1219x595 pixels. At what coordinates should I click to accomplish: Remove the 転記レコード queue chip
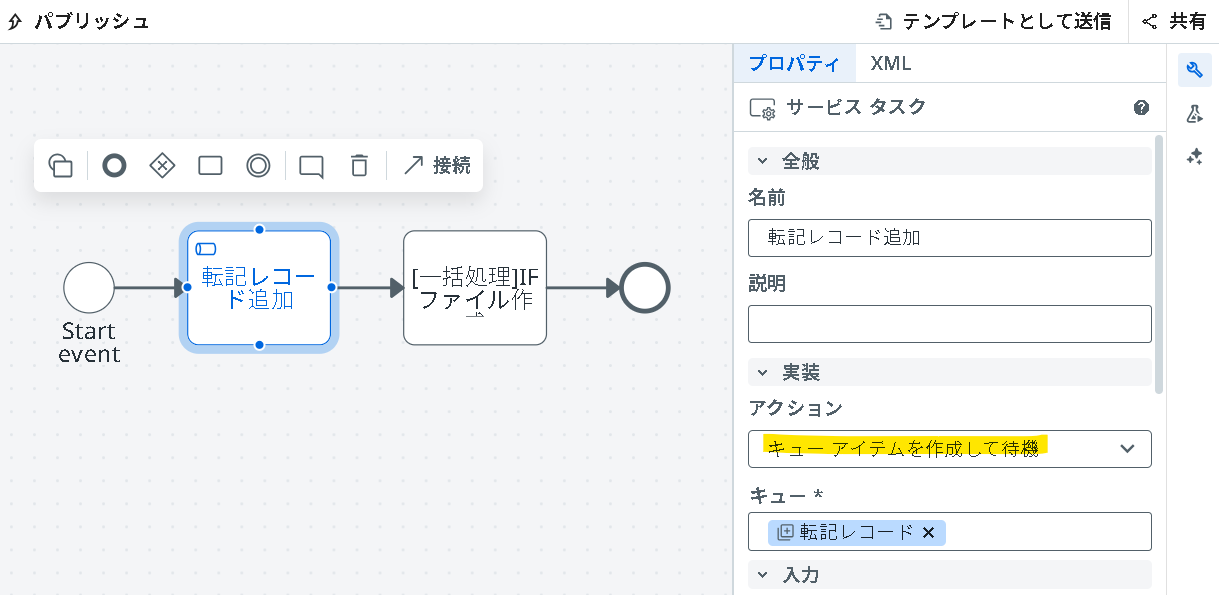tap(928, 532)
